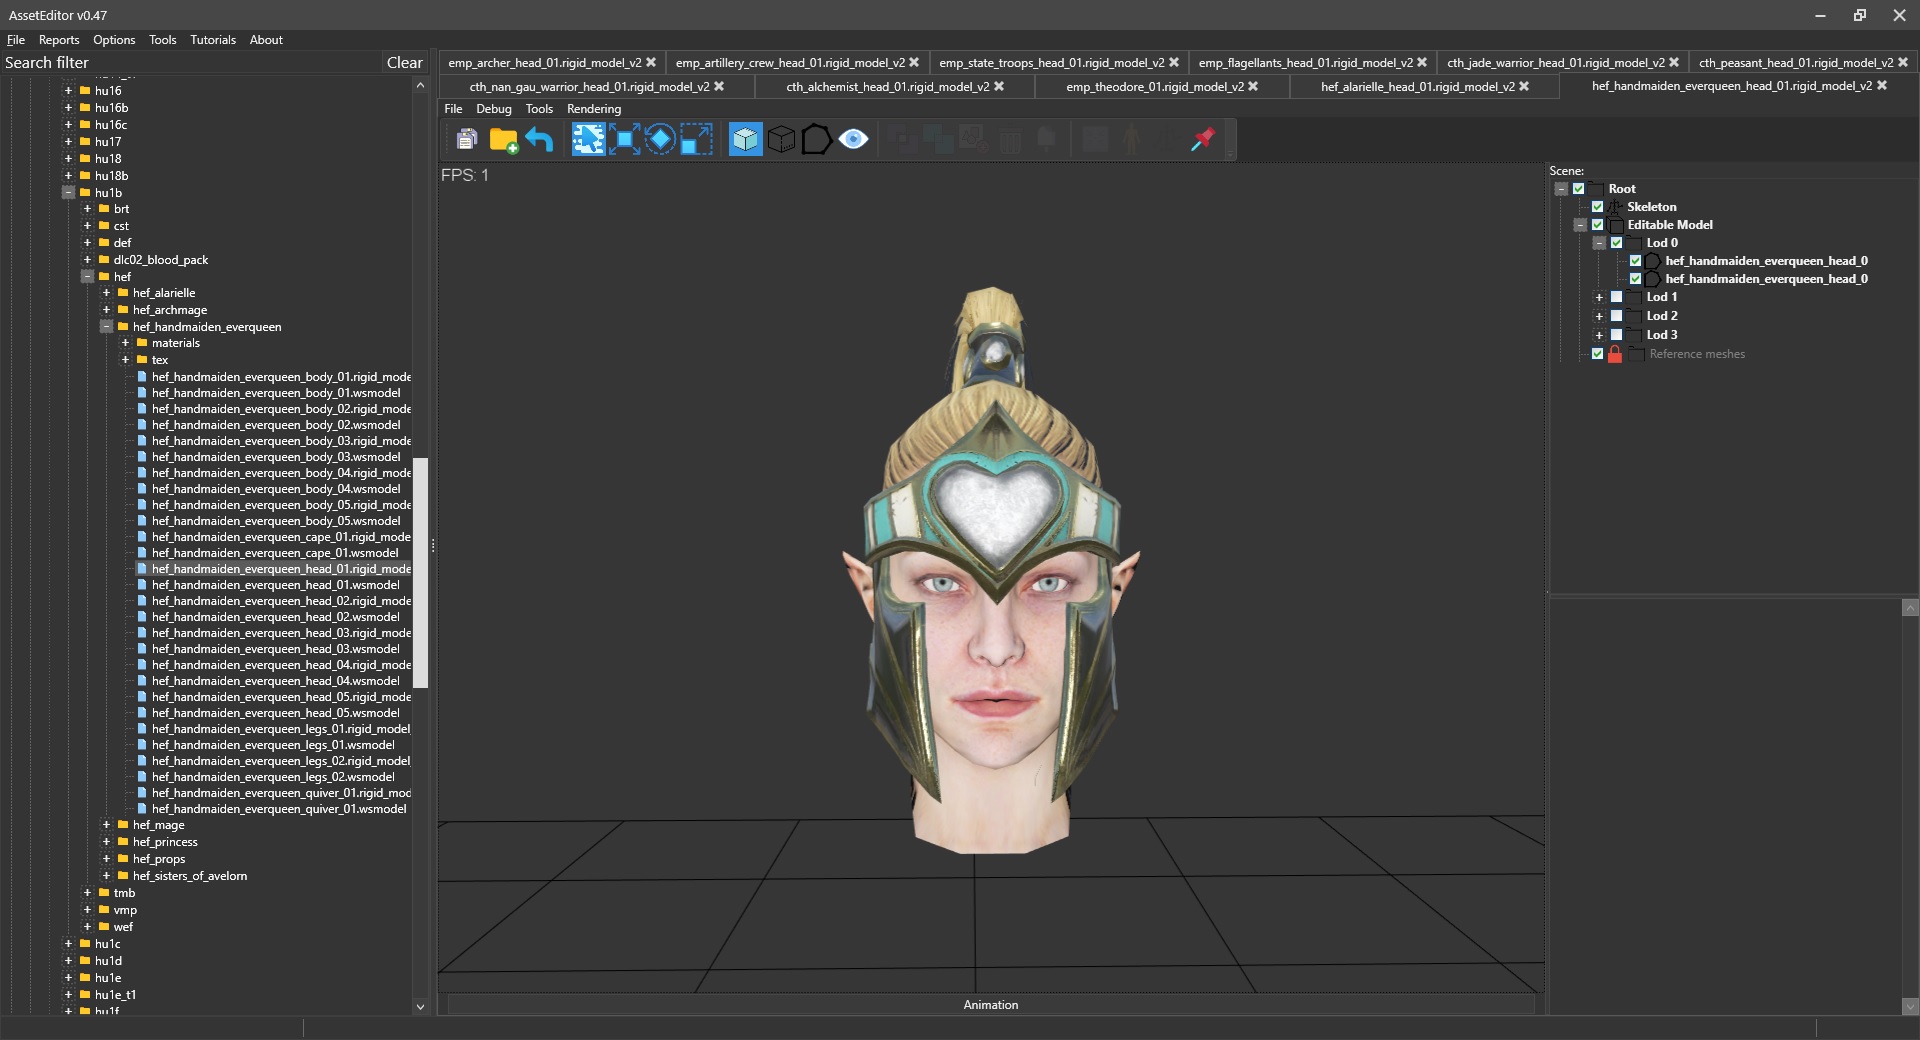Expand the Lod 2 node
Viewport: 1920px width, 1040px height.
pyautogui.click(x=1599, y=316)
